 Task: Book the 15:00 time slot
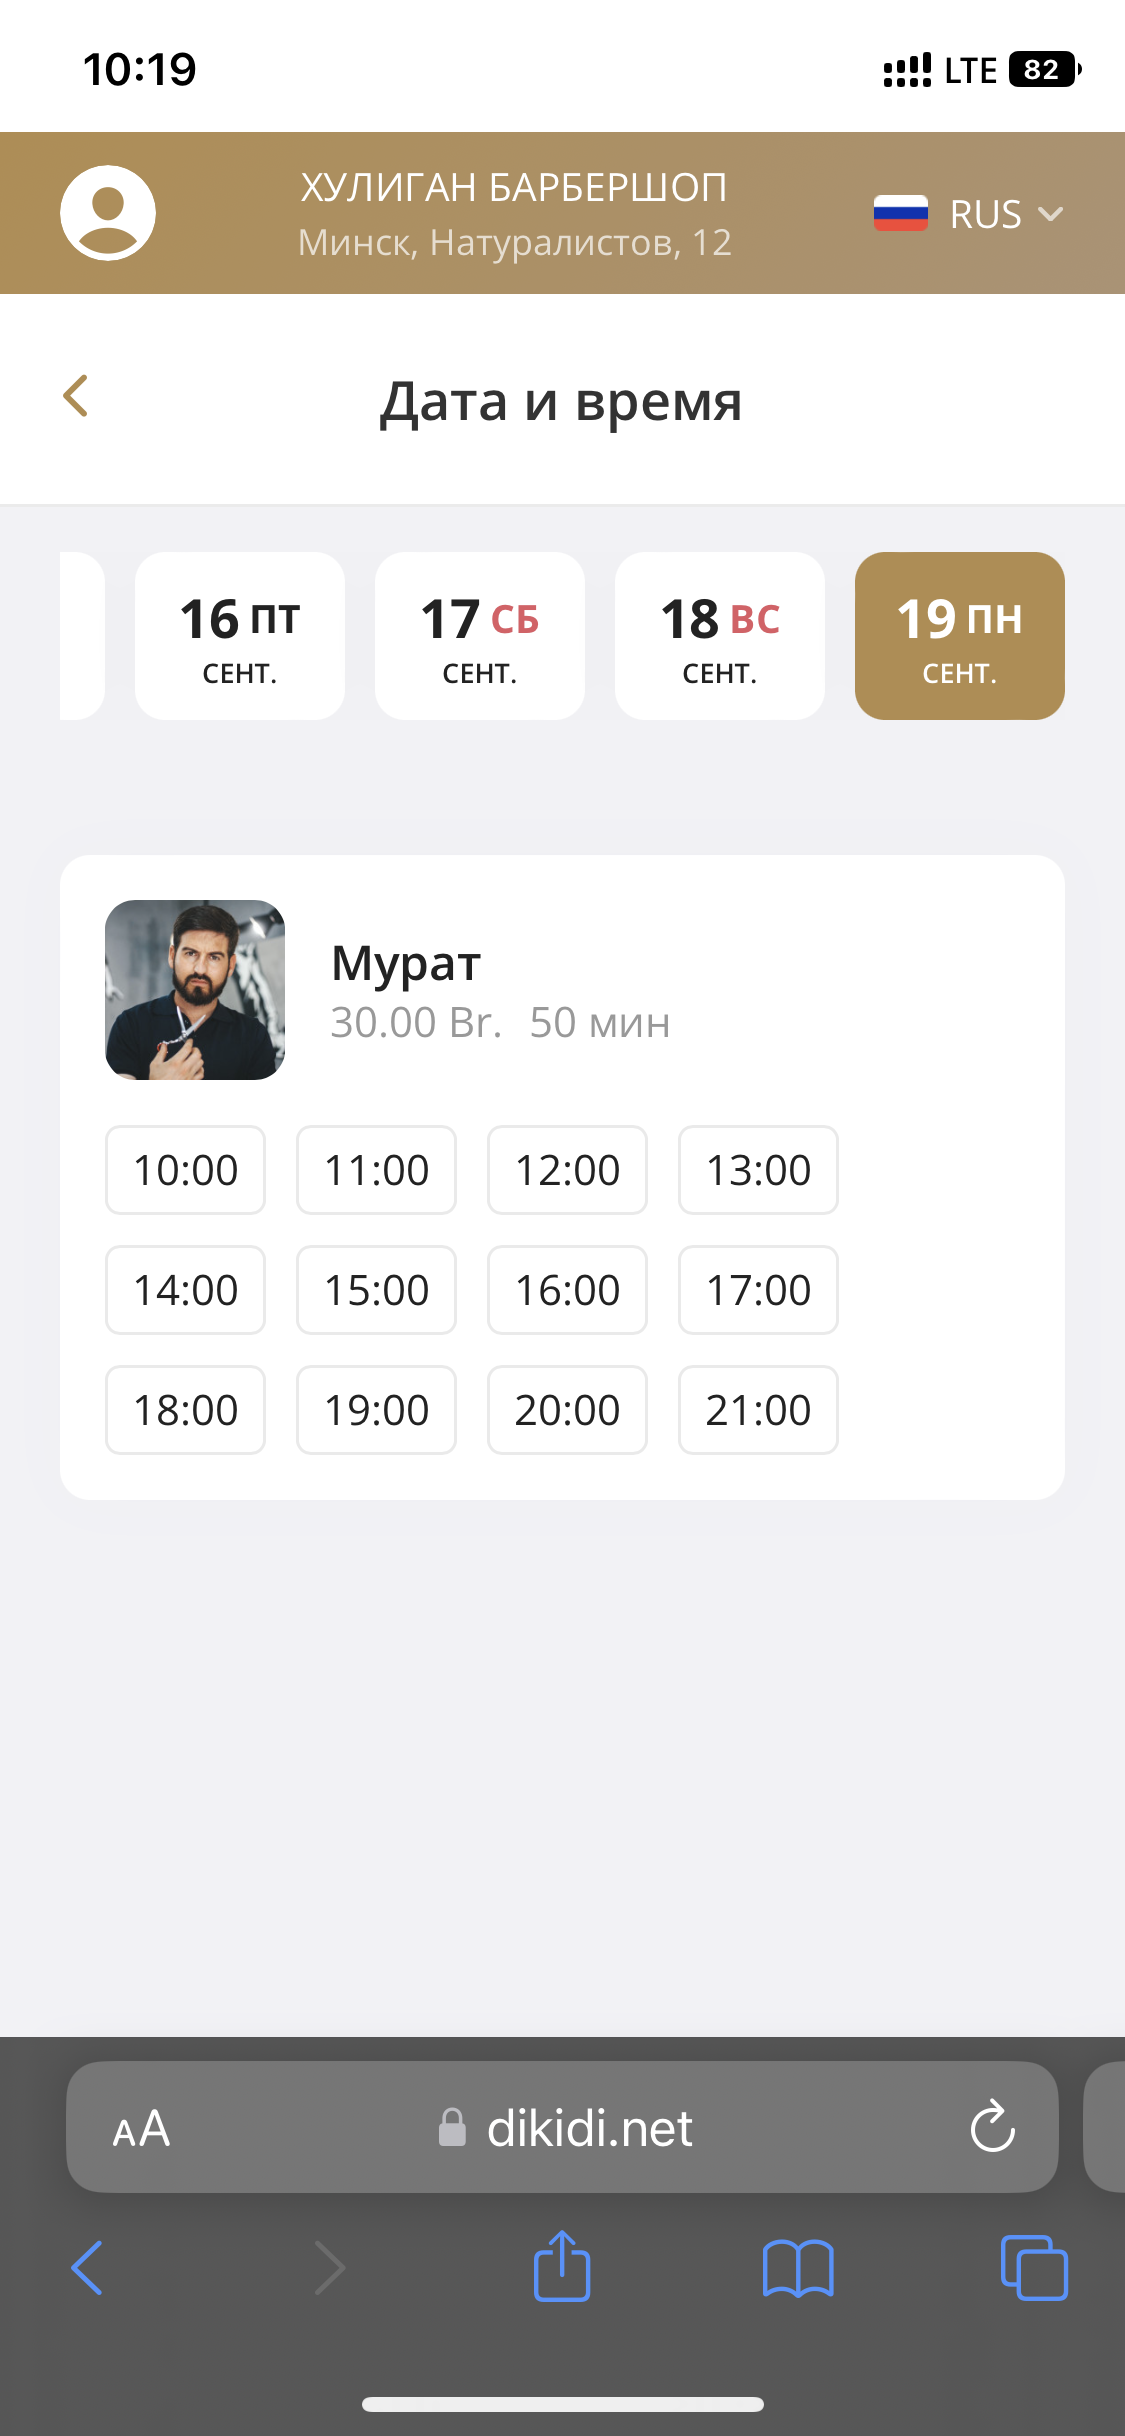[377, 1290]
